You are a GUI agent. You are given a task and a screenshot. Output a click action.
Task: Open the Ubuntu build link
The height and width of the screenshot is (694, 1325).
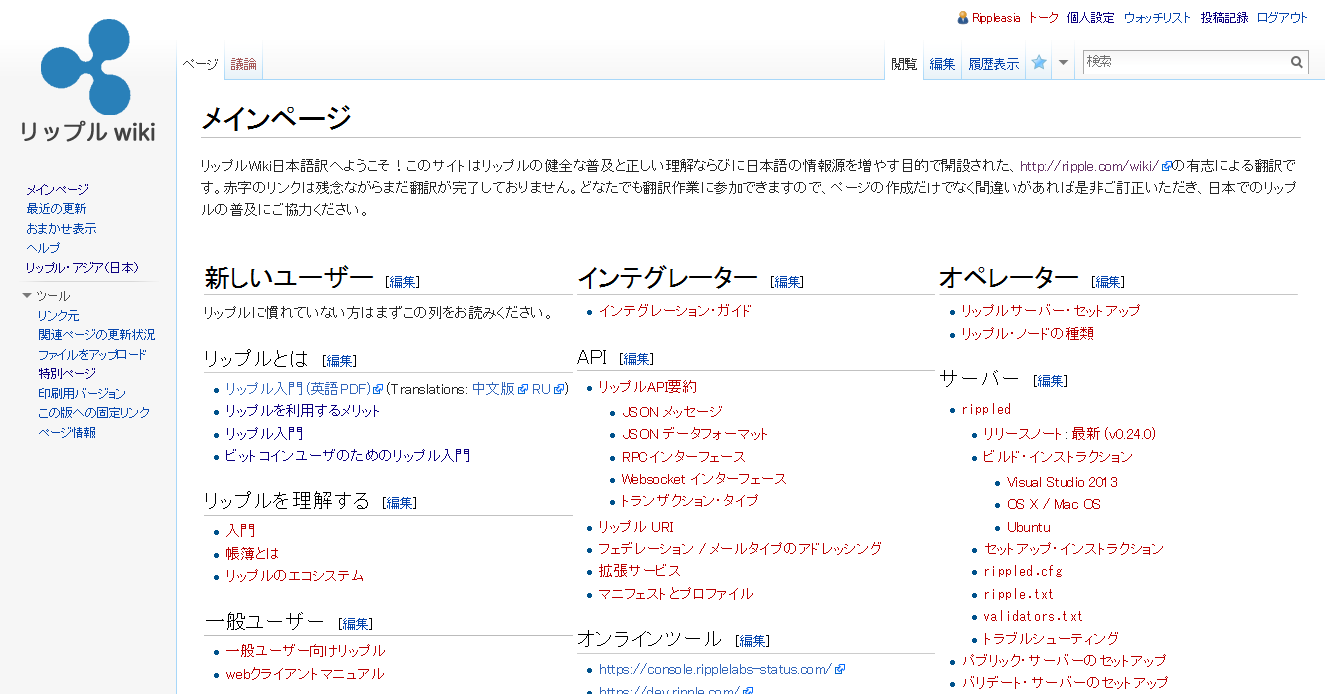1029,527
